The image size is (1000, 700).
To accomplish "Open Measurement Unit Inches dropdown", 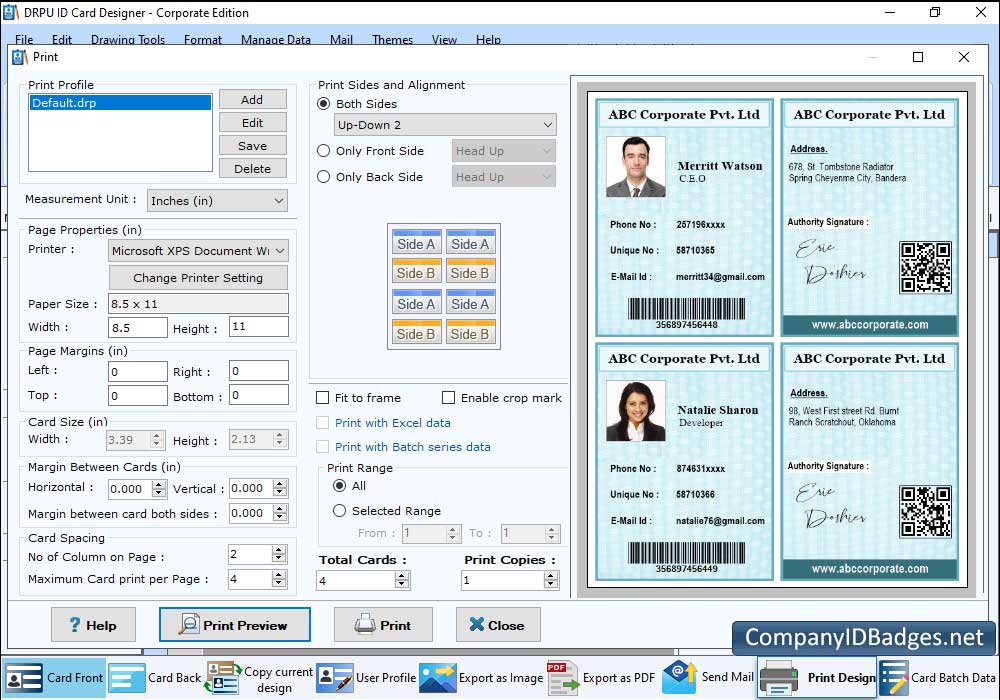I will point(217,200).
